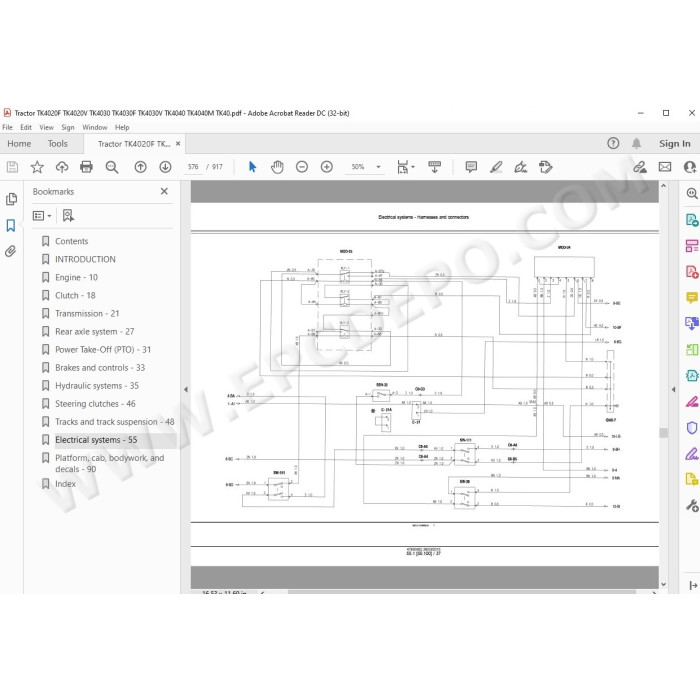Collapse left navigation pane arrow
This screenshot has width=700, height=700.
[186, 389]
